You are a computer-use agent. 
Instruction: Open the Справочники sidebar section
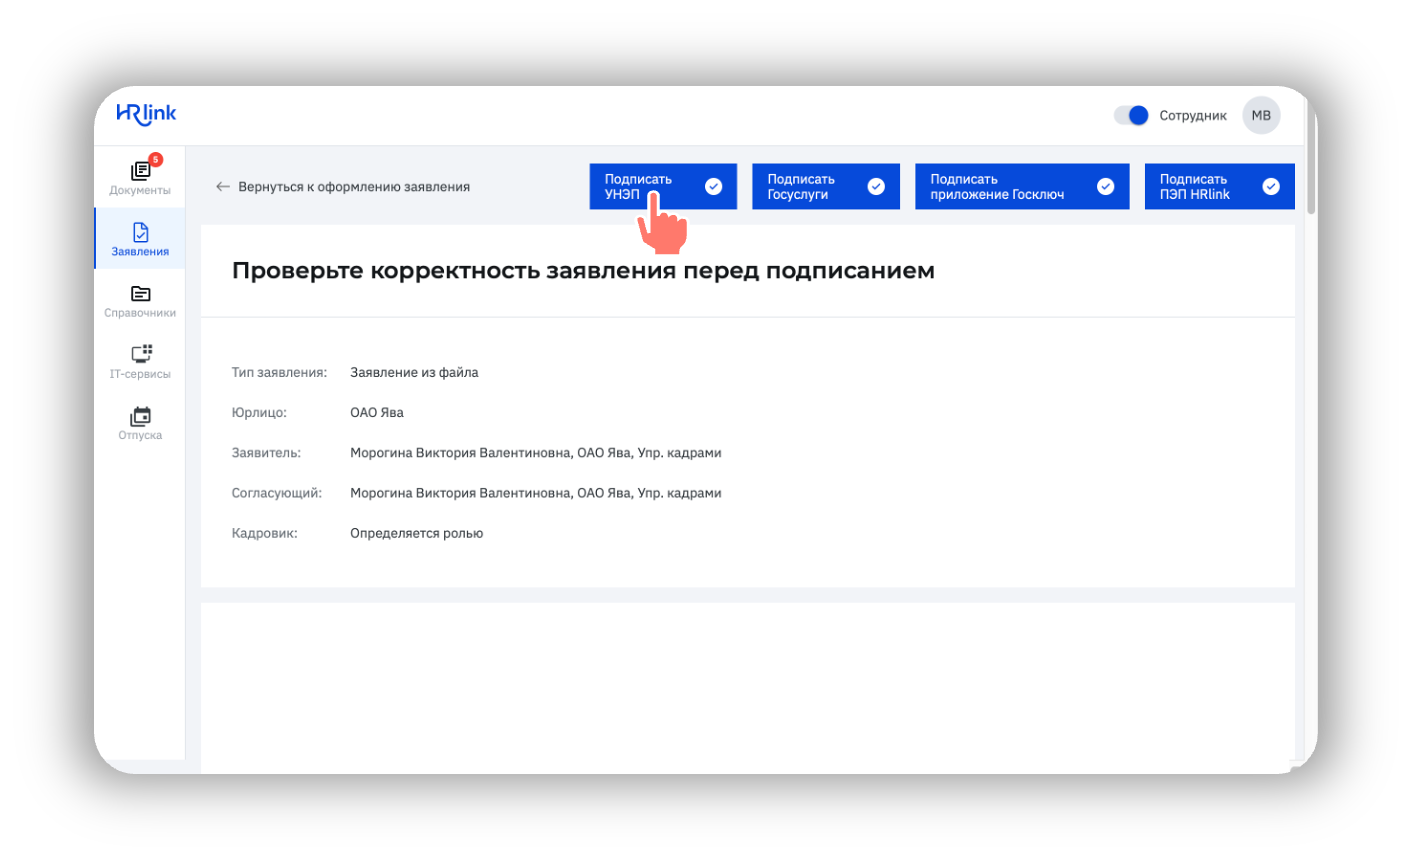(140, 300)
